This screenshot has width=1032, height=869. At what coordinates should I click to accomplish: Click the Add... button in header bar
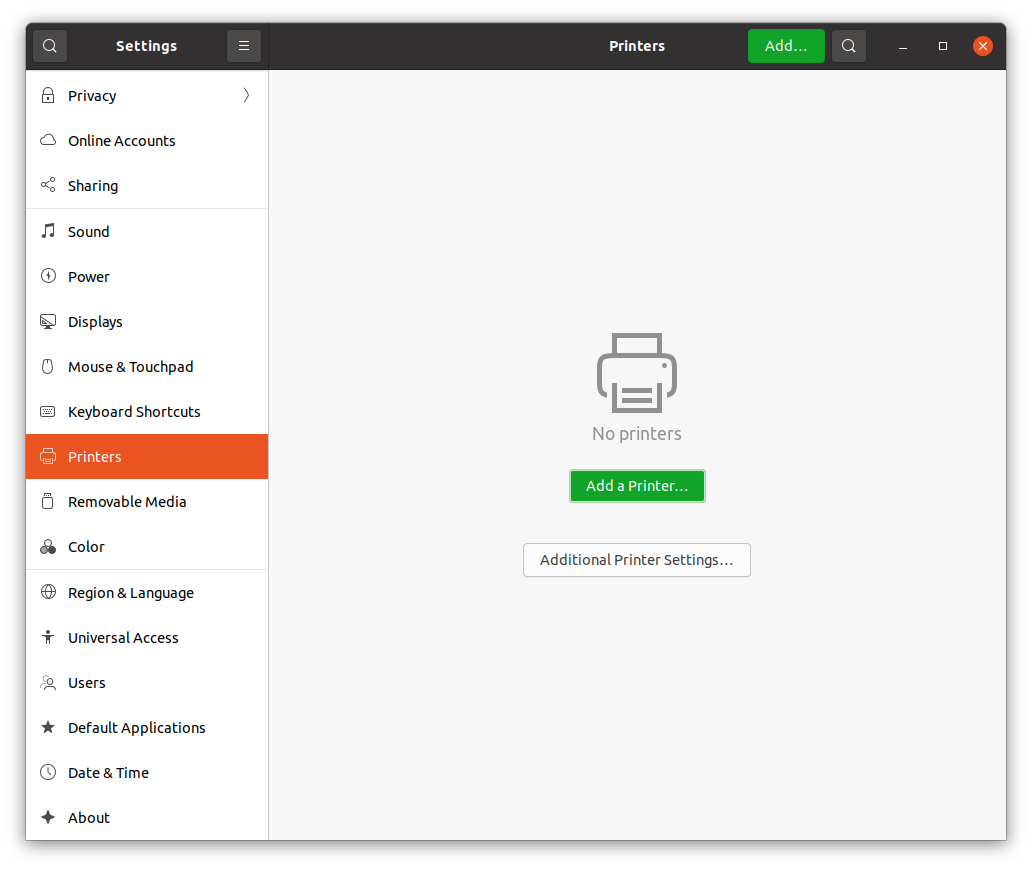[785, 46]
